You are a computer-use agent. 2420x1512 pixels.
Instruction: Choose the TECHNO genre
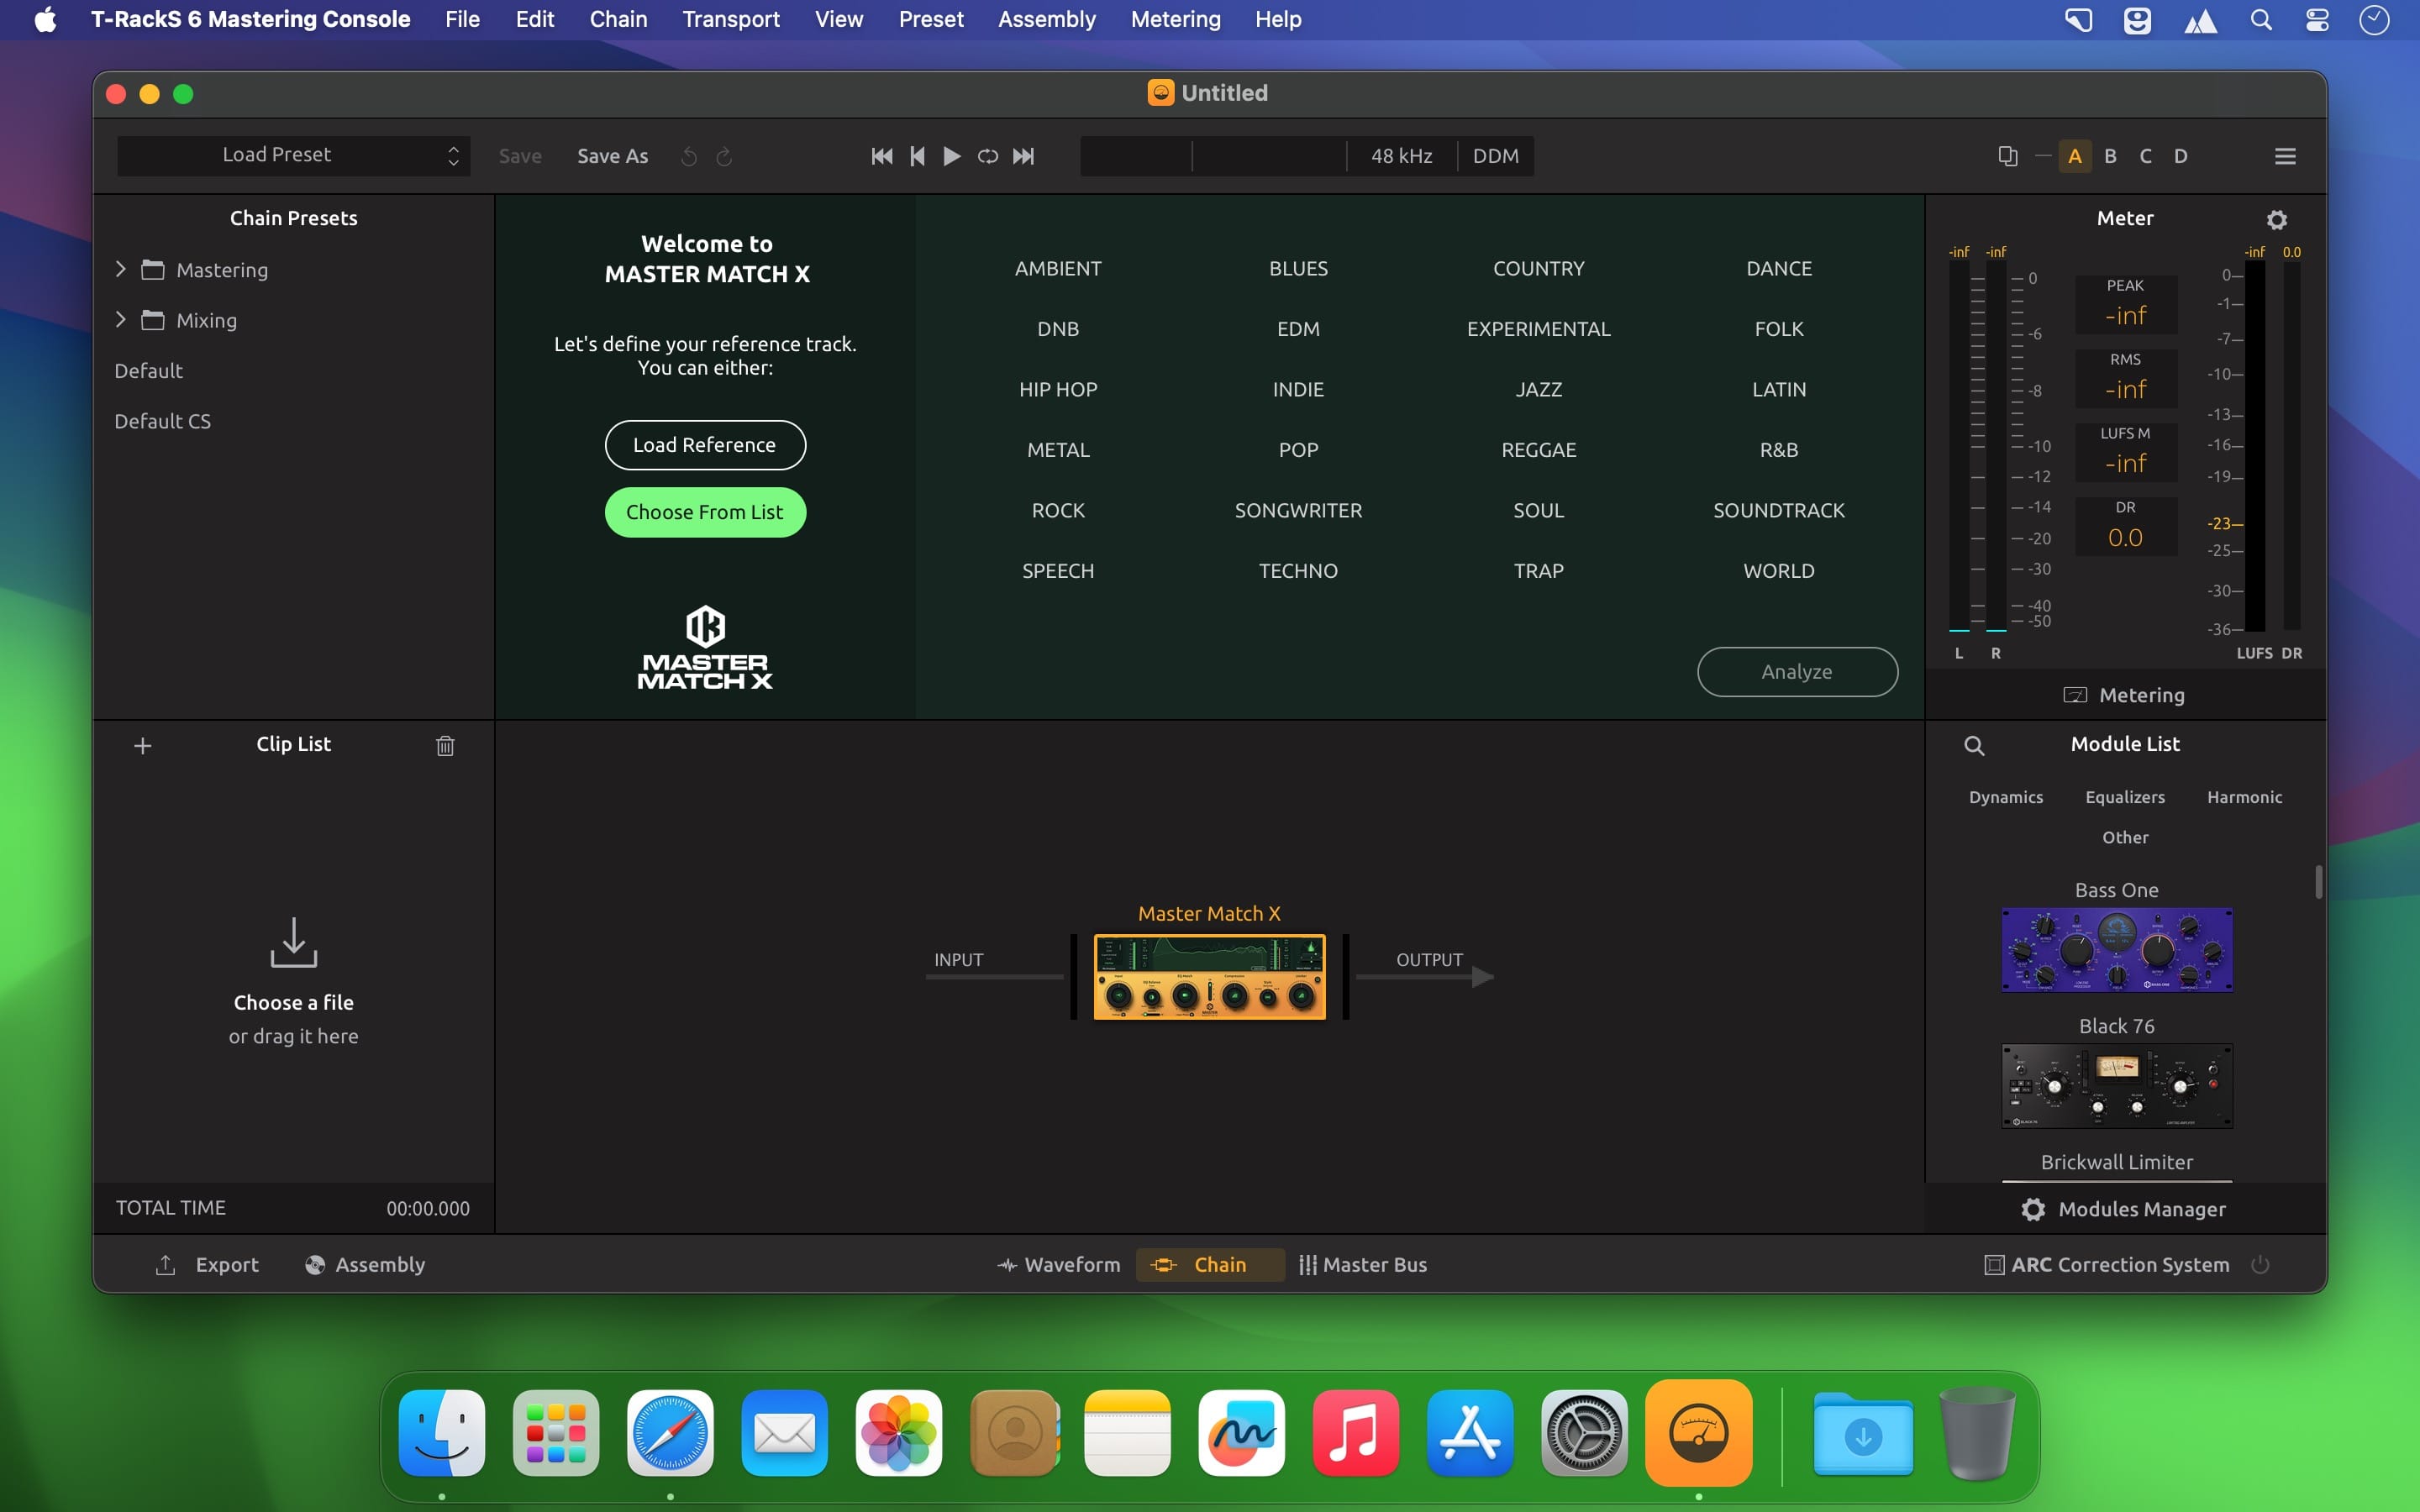click(x=1298, y=571)
